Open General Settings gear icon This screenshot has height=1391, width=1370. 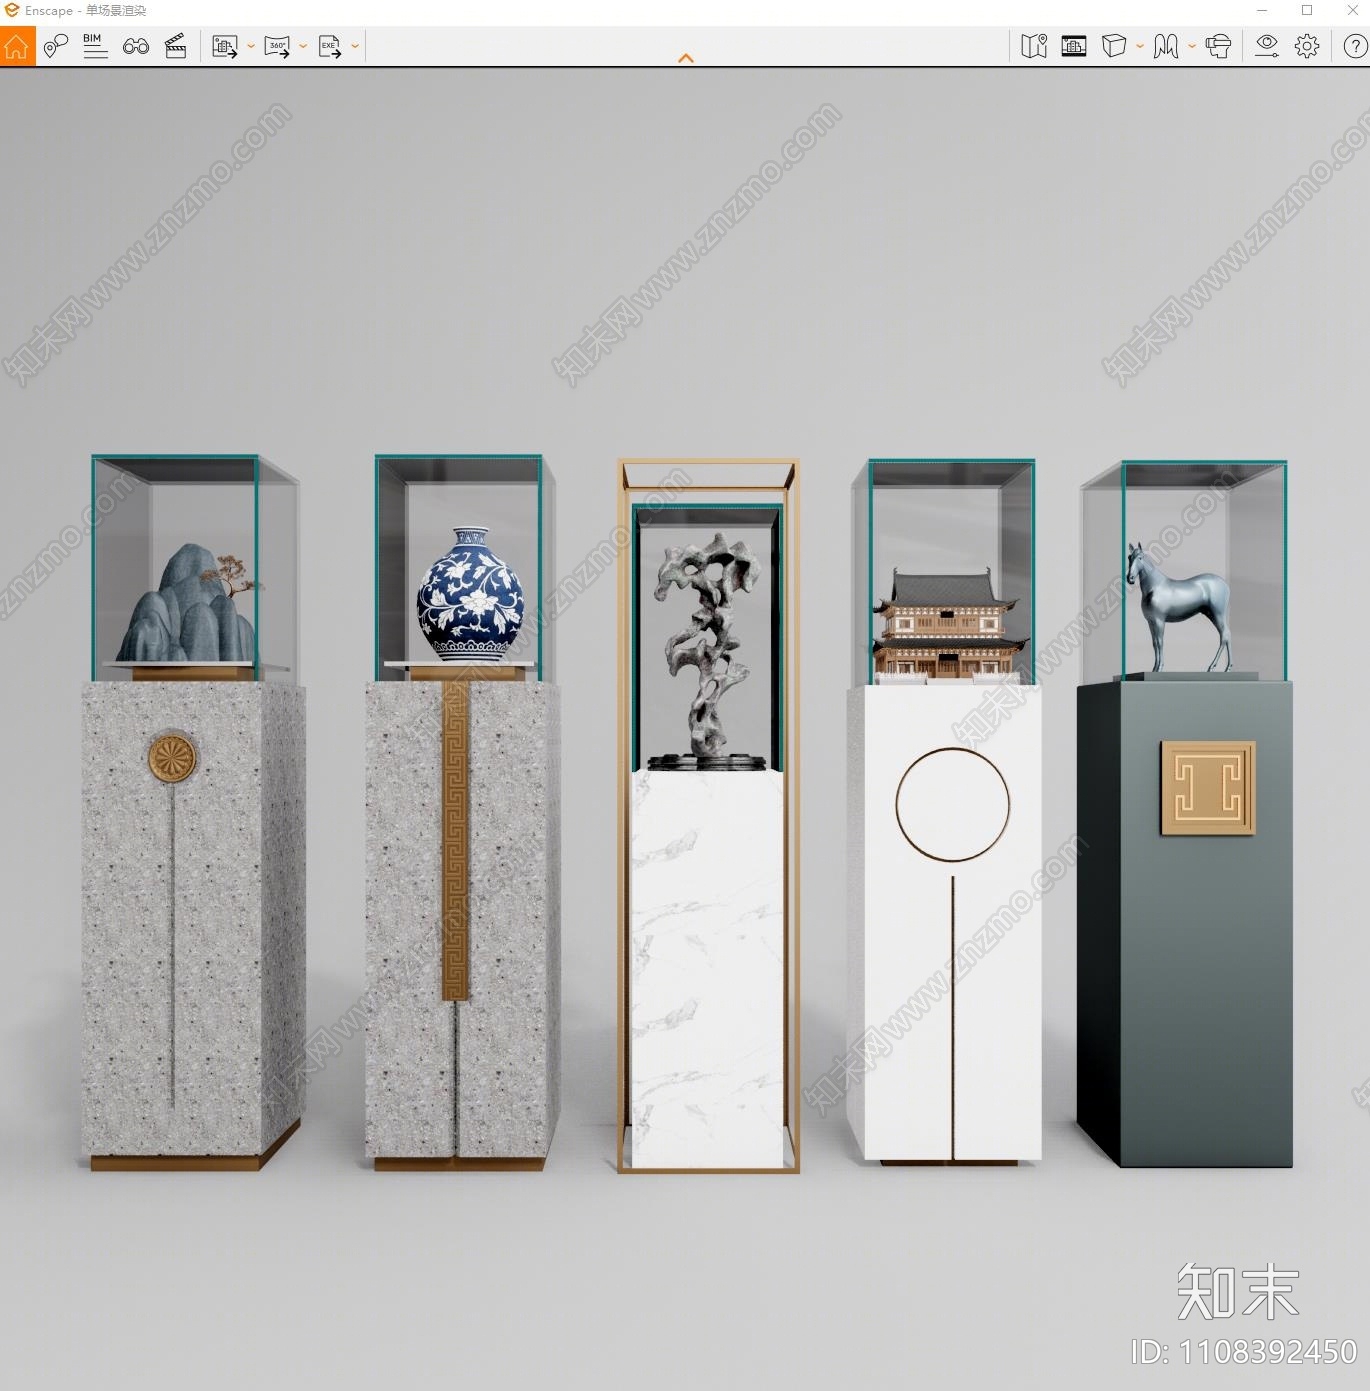click(1307, 46)
